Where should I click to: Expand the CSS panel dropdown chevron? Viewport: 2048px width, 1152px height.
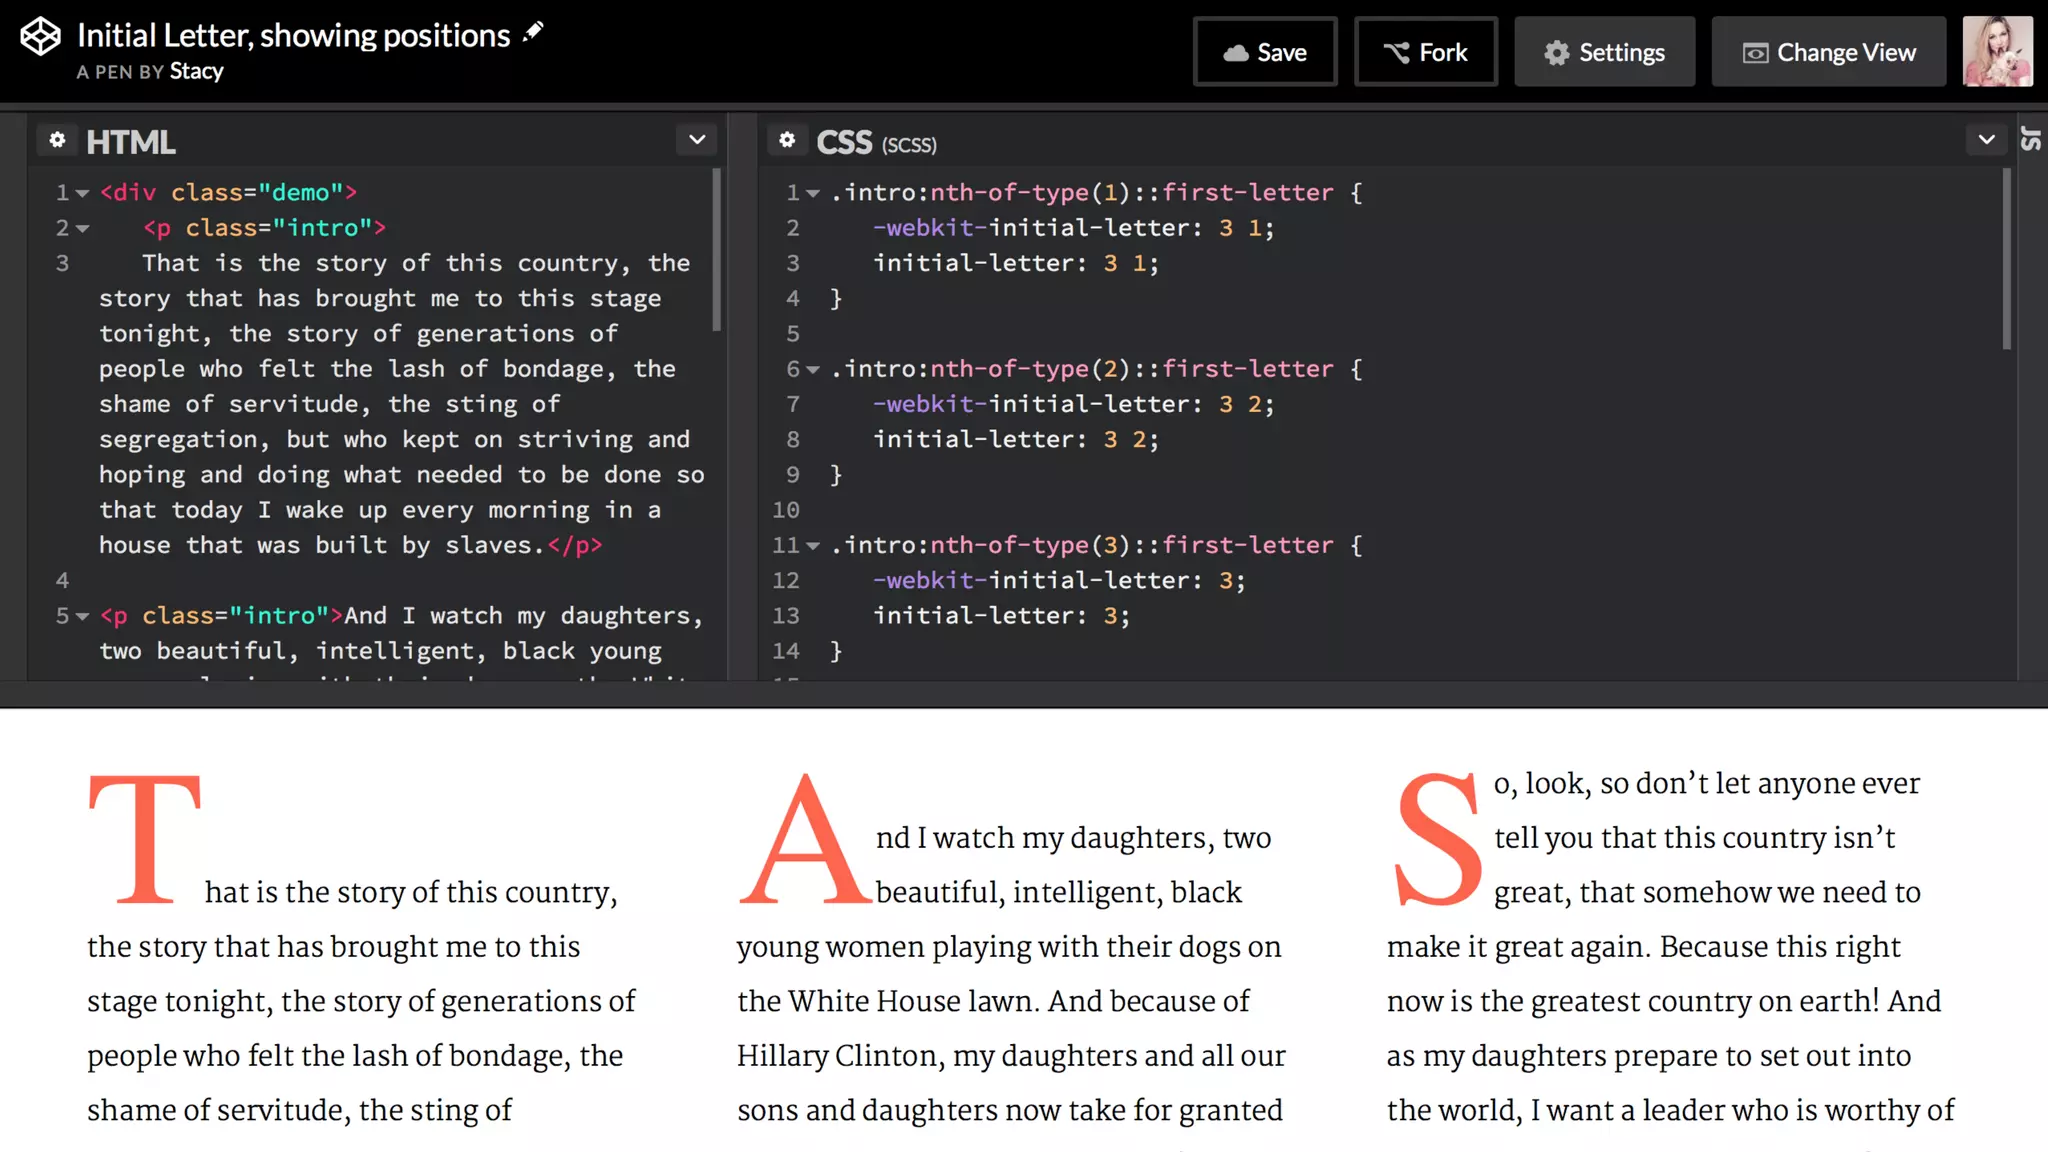(1986, 140)
